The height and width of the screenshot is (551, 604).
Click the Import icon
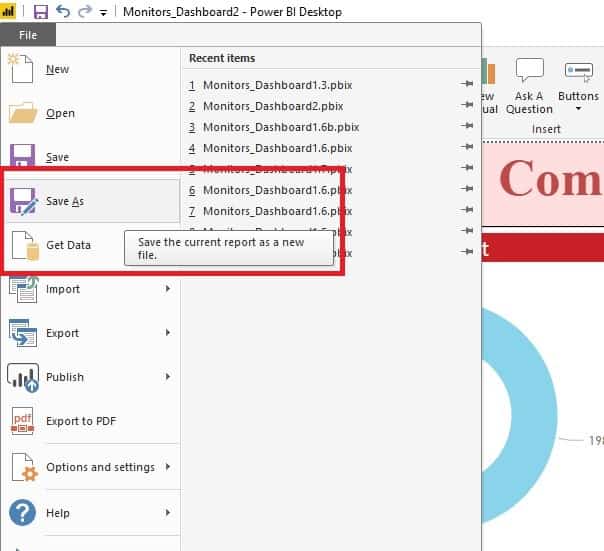23,289
